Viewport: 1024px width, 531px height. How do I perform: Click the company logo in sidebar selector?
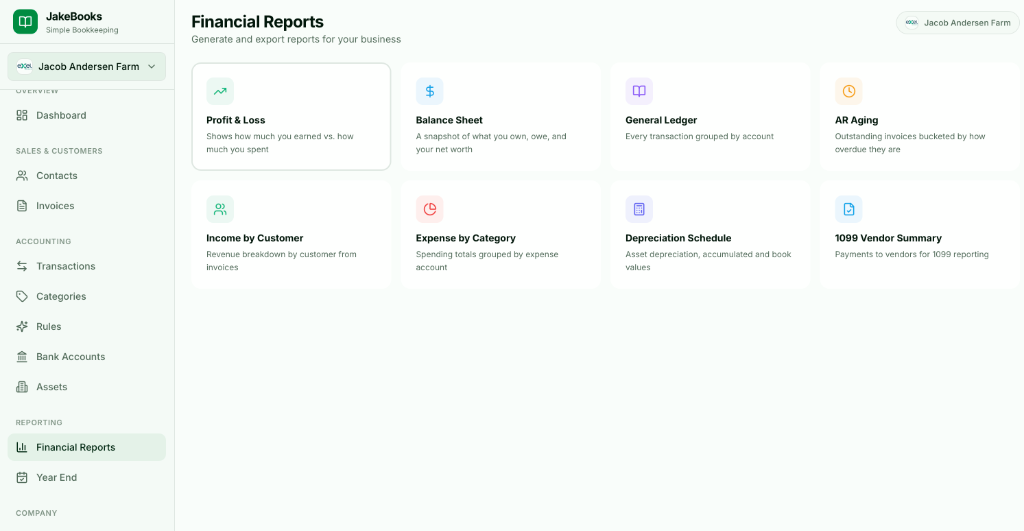25,67
